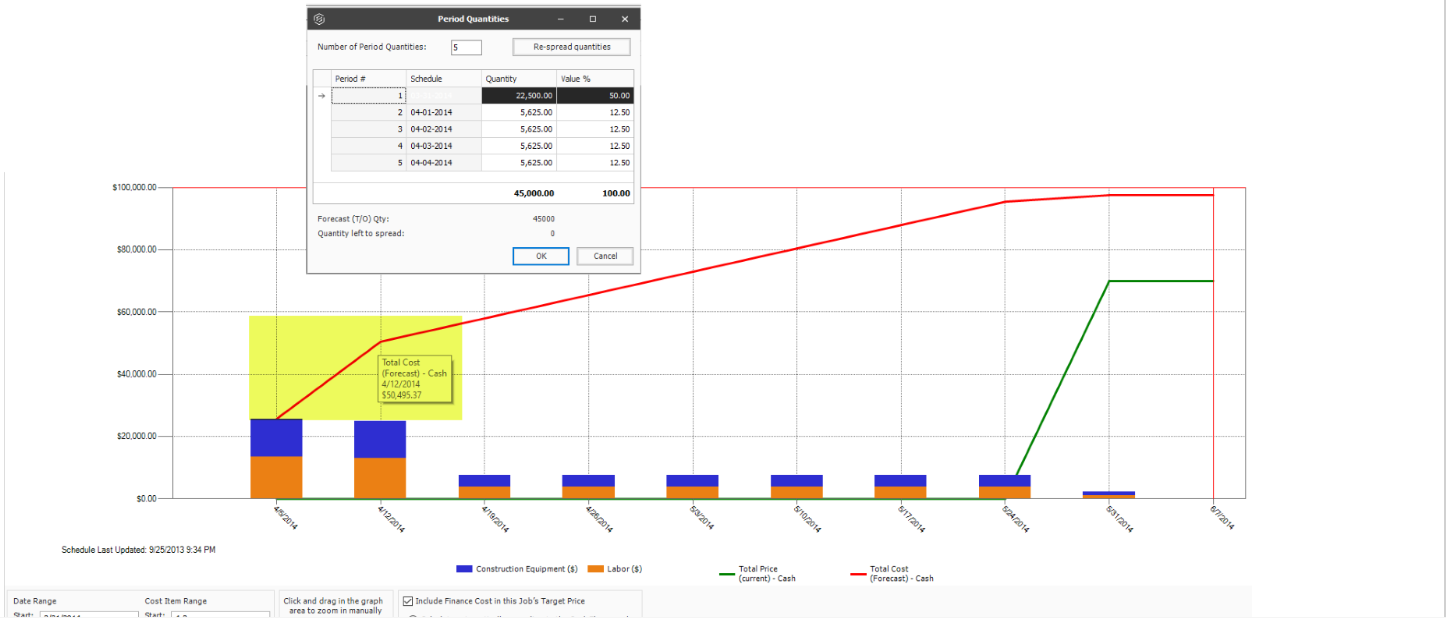Click the Labor legend orange swatch
The width and height of the screenshot is (1446, 618).
(595, 569)
